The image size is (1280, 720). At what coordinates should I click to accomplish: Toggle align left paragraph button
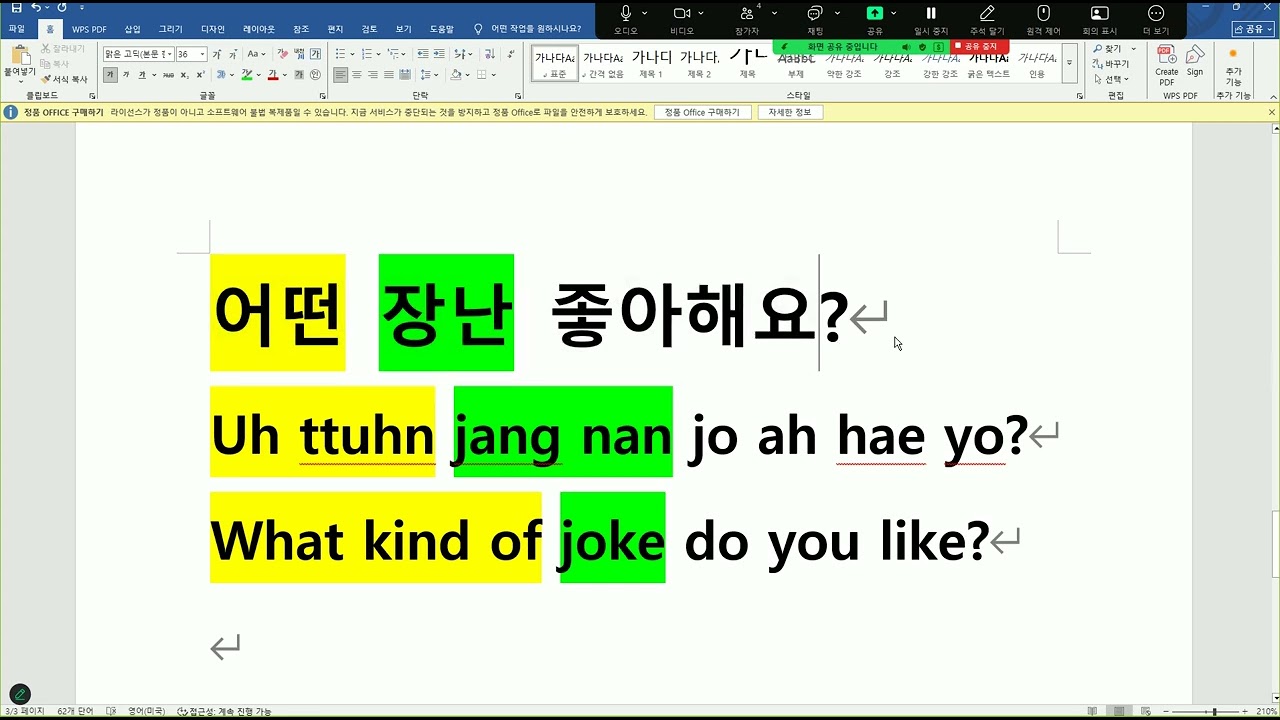(341, 75)
